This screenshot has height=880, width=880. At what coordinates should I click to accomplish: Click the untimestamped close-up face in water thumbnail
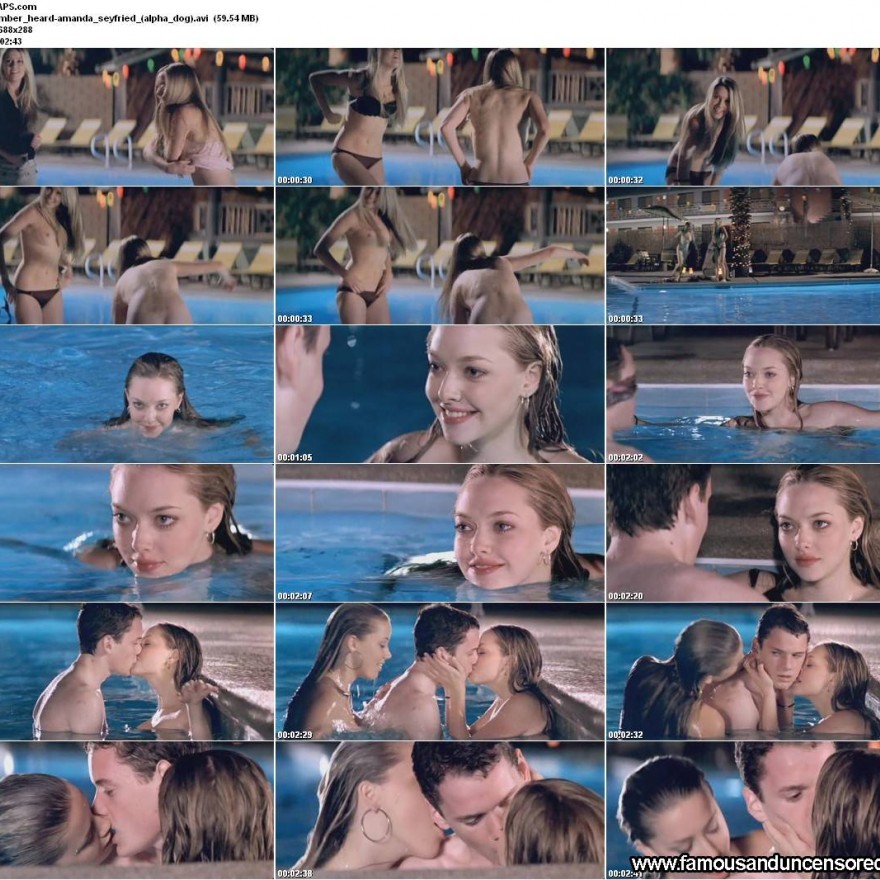137,532
